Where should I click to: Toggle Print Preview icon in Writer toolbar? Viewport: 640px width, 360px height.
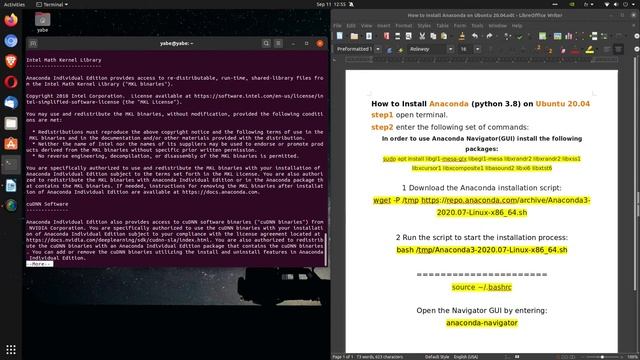point(409,36)
